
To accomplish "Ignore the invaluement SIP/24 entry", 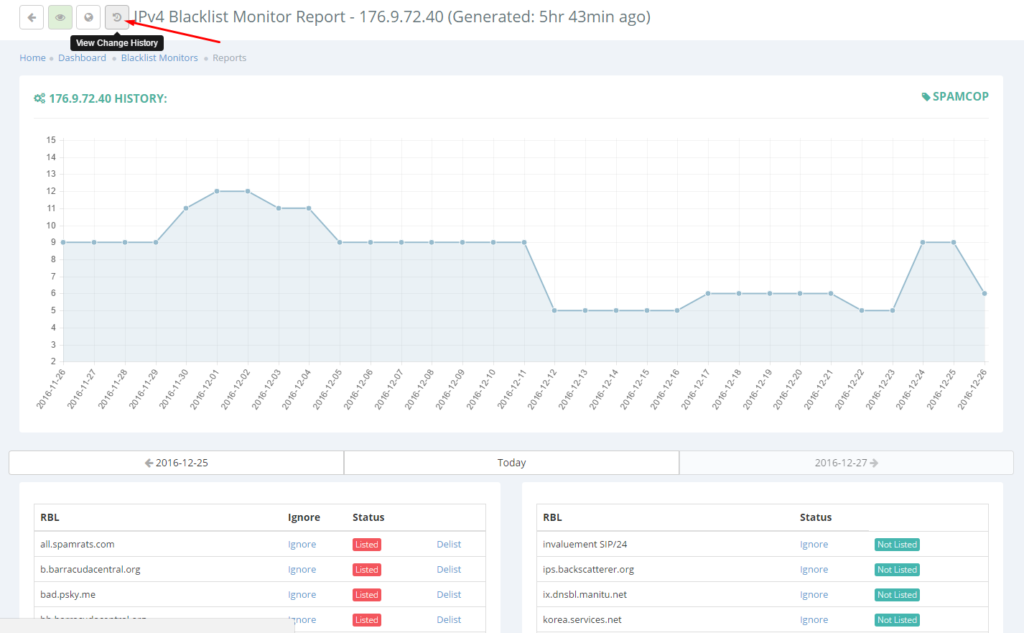I will [x=814, y=544].
